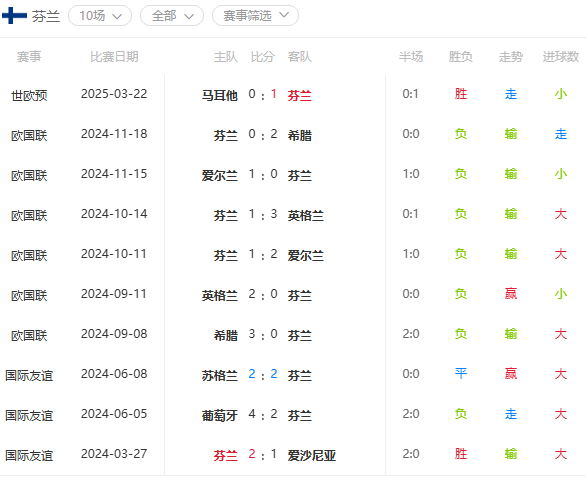Click the 3:0 score of 希腊 match

point(263,334)
